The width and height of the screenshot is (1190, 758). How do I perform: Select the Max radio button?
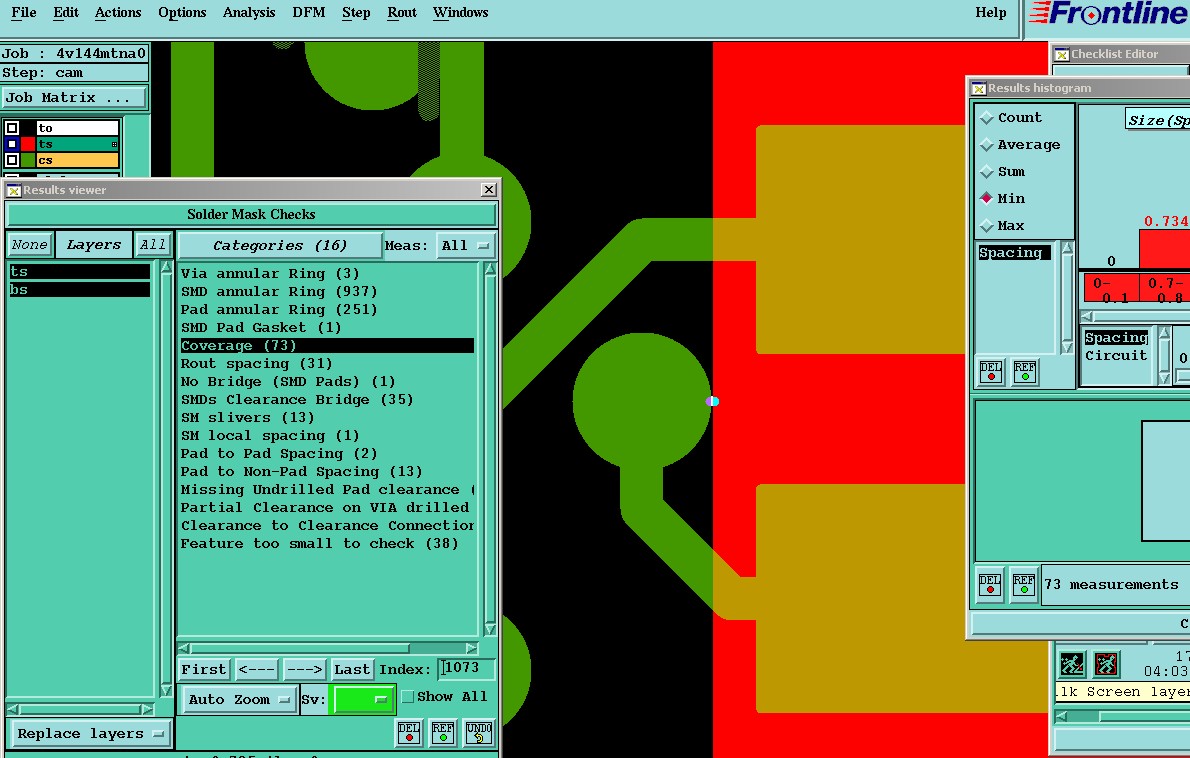tap(987, 225)
